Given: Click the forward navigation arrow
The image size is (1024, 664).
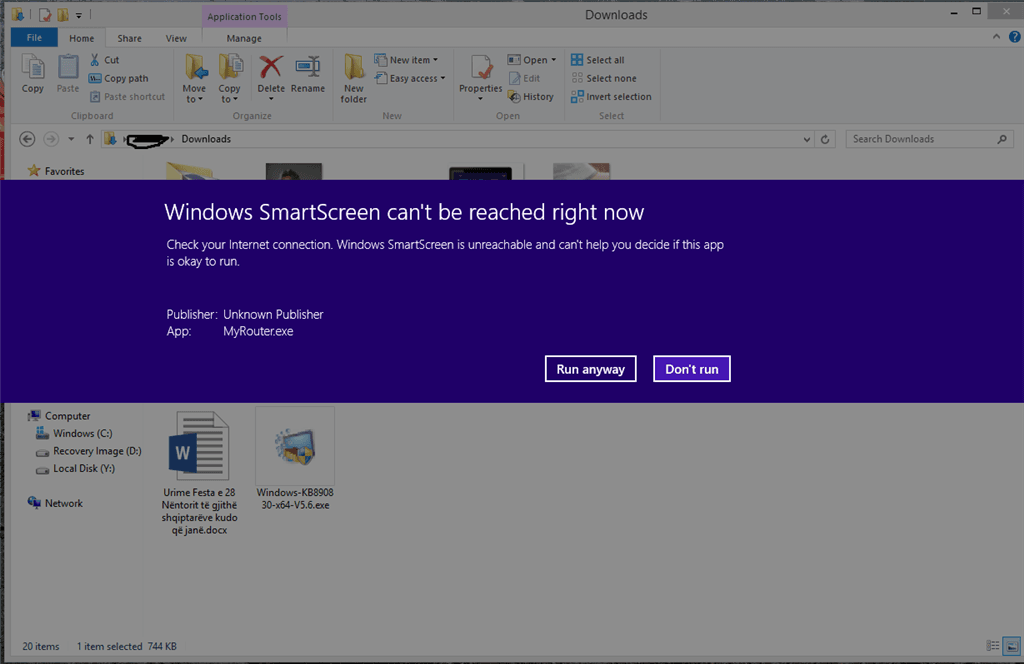Looking at the screenshot, I should [50, 139].
